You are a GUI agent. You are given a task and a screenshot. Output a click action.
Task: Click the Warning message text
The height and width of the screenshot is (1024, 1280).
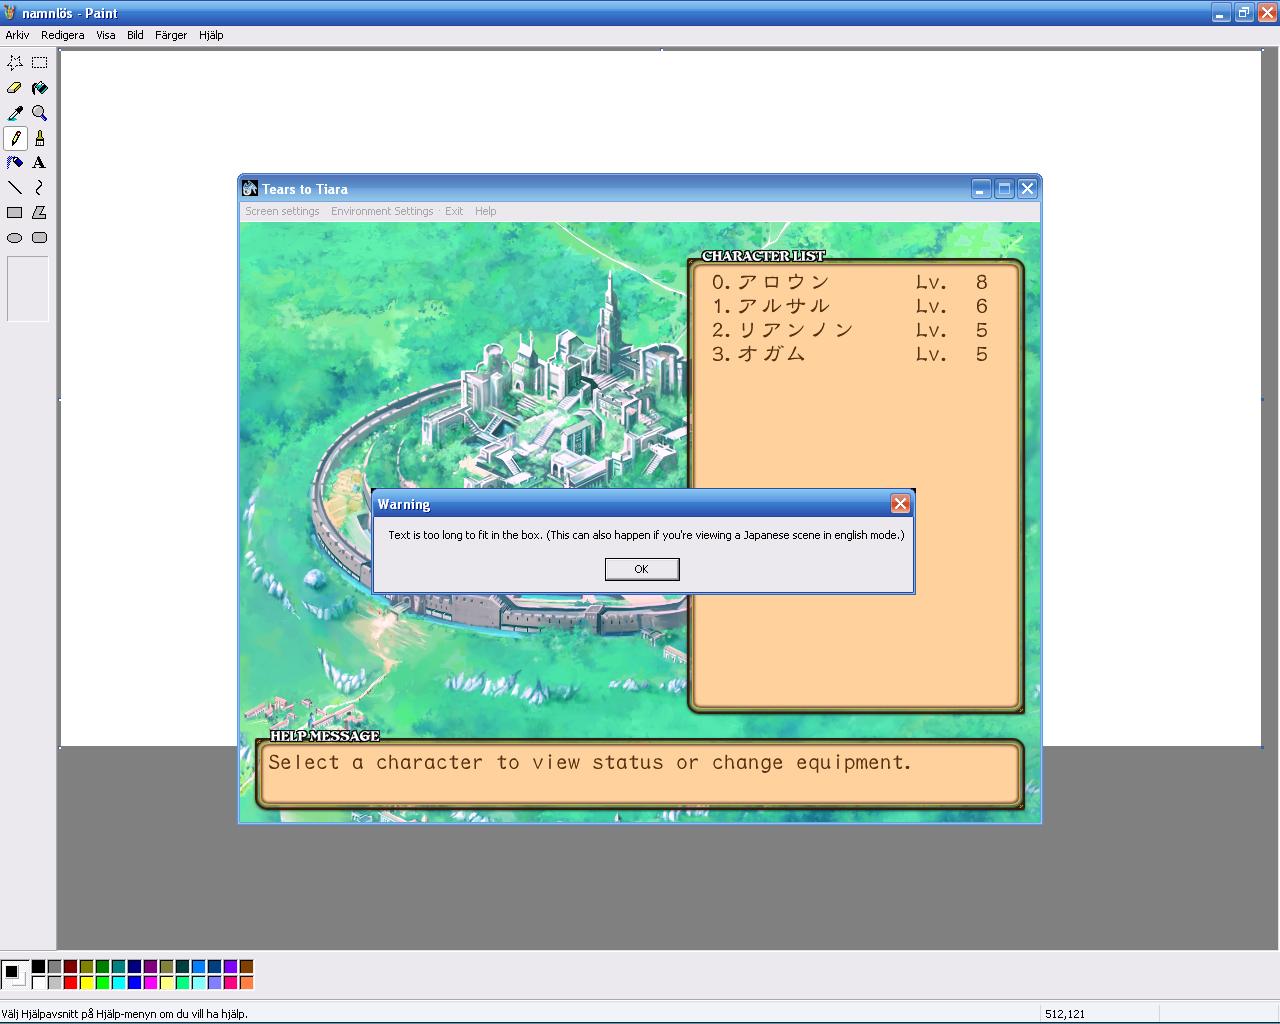(646, 535)
